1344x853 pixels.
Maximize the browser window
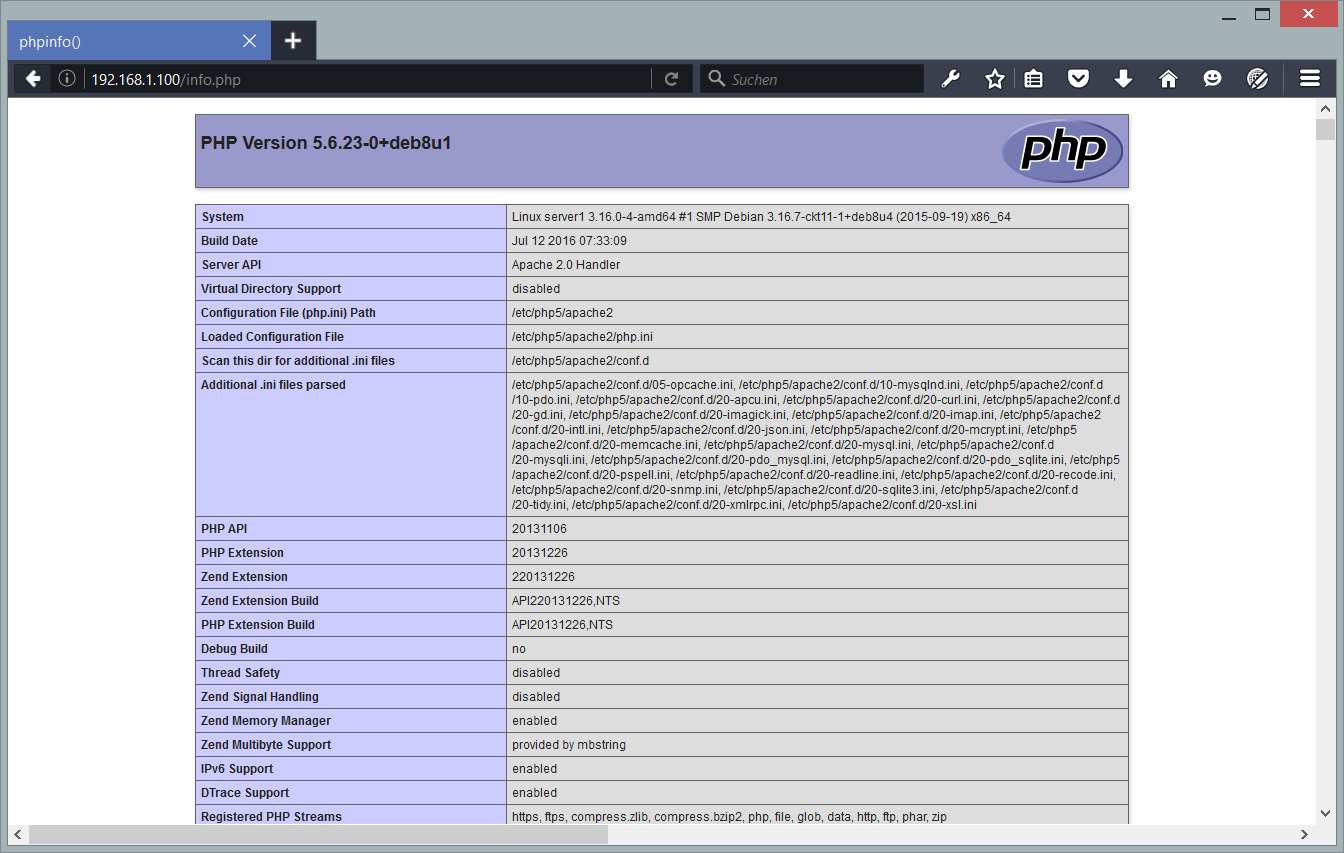[1263, 14]
